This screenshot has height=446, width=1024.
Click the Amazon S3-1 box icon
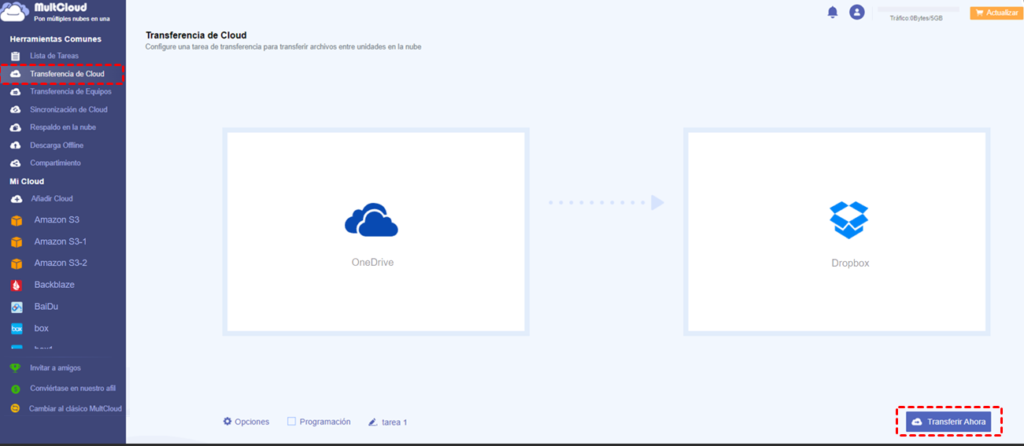point(16,242)
